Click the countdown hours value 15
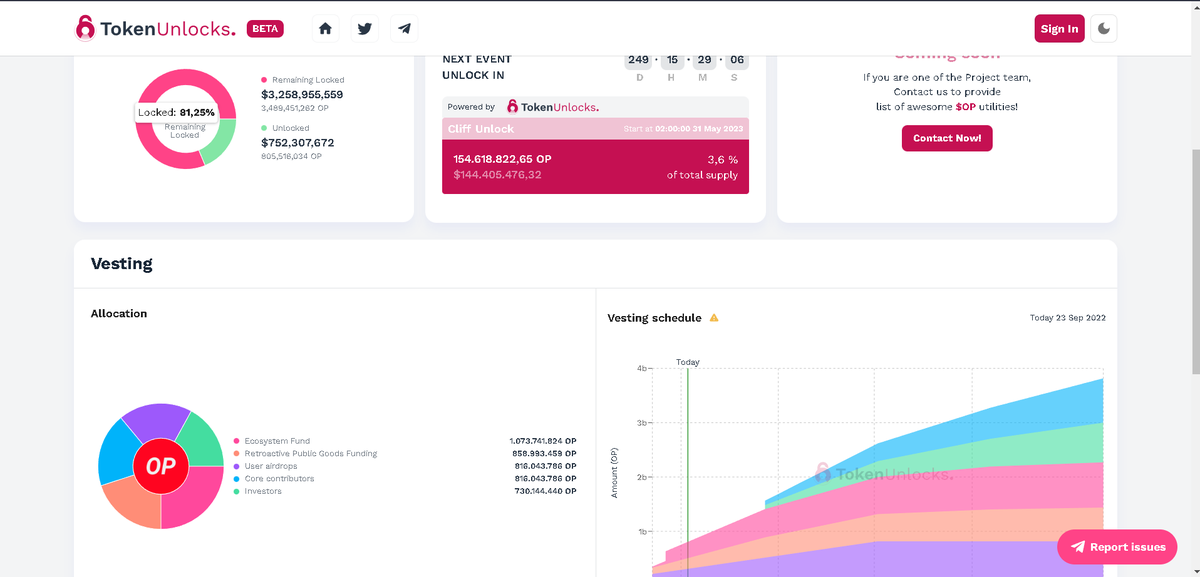 [x=671, y=61]
